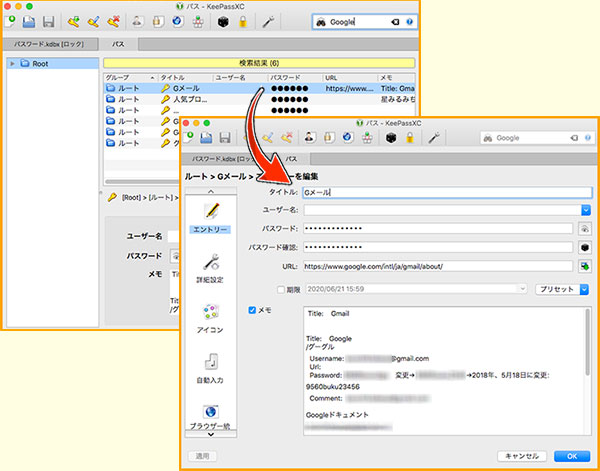This screenshot has height=471, width=600.
Task: Click notes area vertical scrollbar
Action: 588,342
